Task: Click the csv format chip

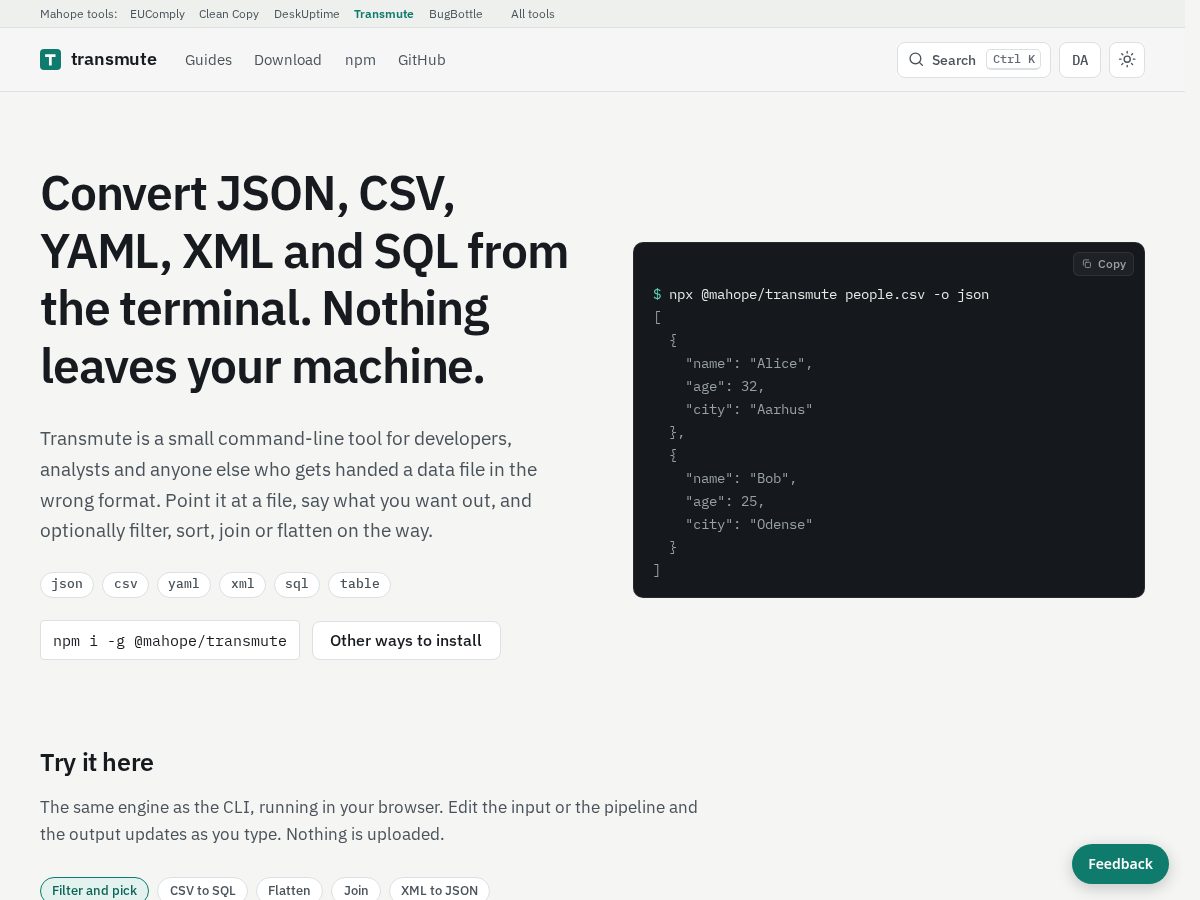Action: 126,584
